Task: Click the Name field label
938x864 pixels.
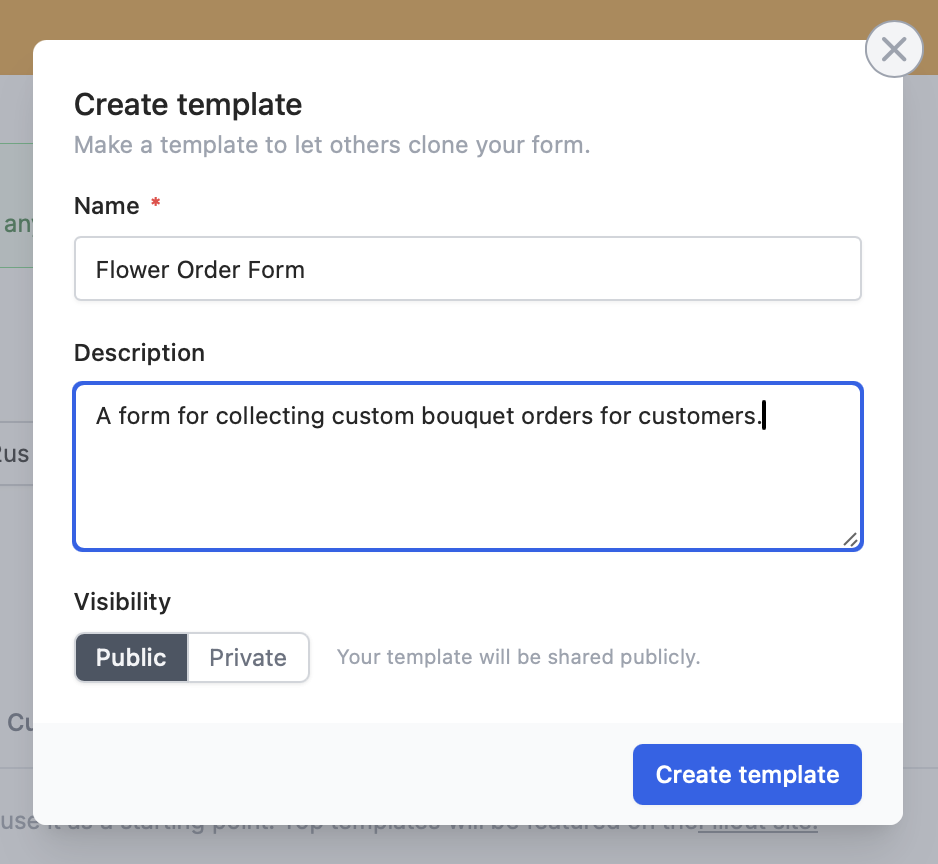Action: pyautogui.click(x=106, y=206)
